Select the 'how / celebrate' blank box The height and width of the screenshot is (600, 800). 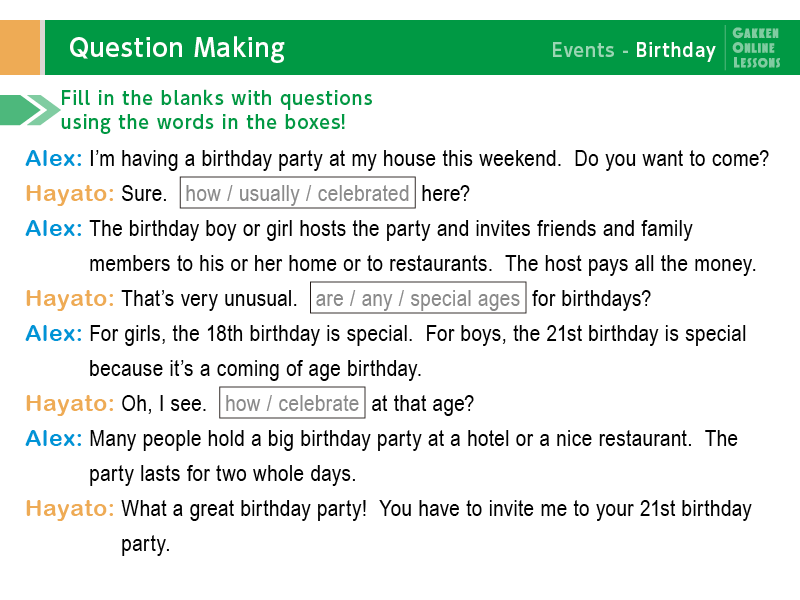click(x=292, y=403)
